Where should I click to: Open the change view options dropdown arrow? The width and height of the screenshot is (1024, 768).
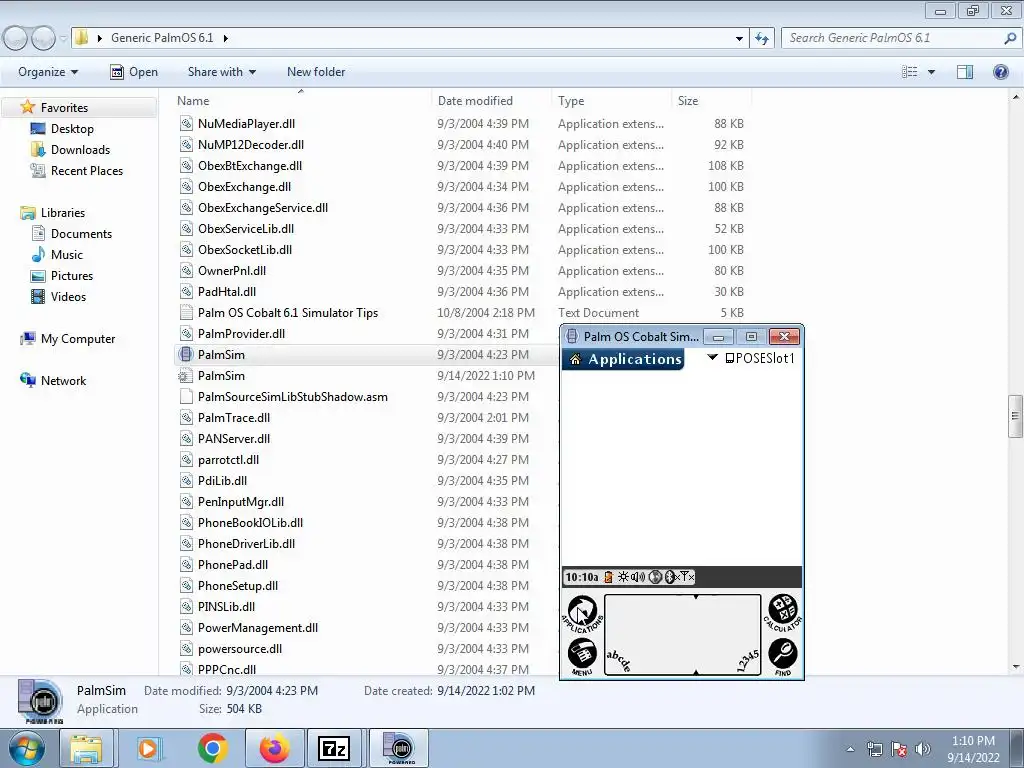(931, 72)
